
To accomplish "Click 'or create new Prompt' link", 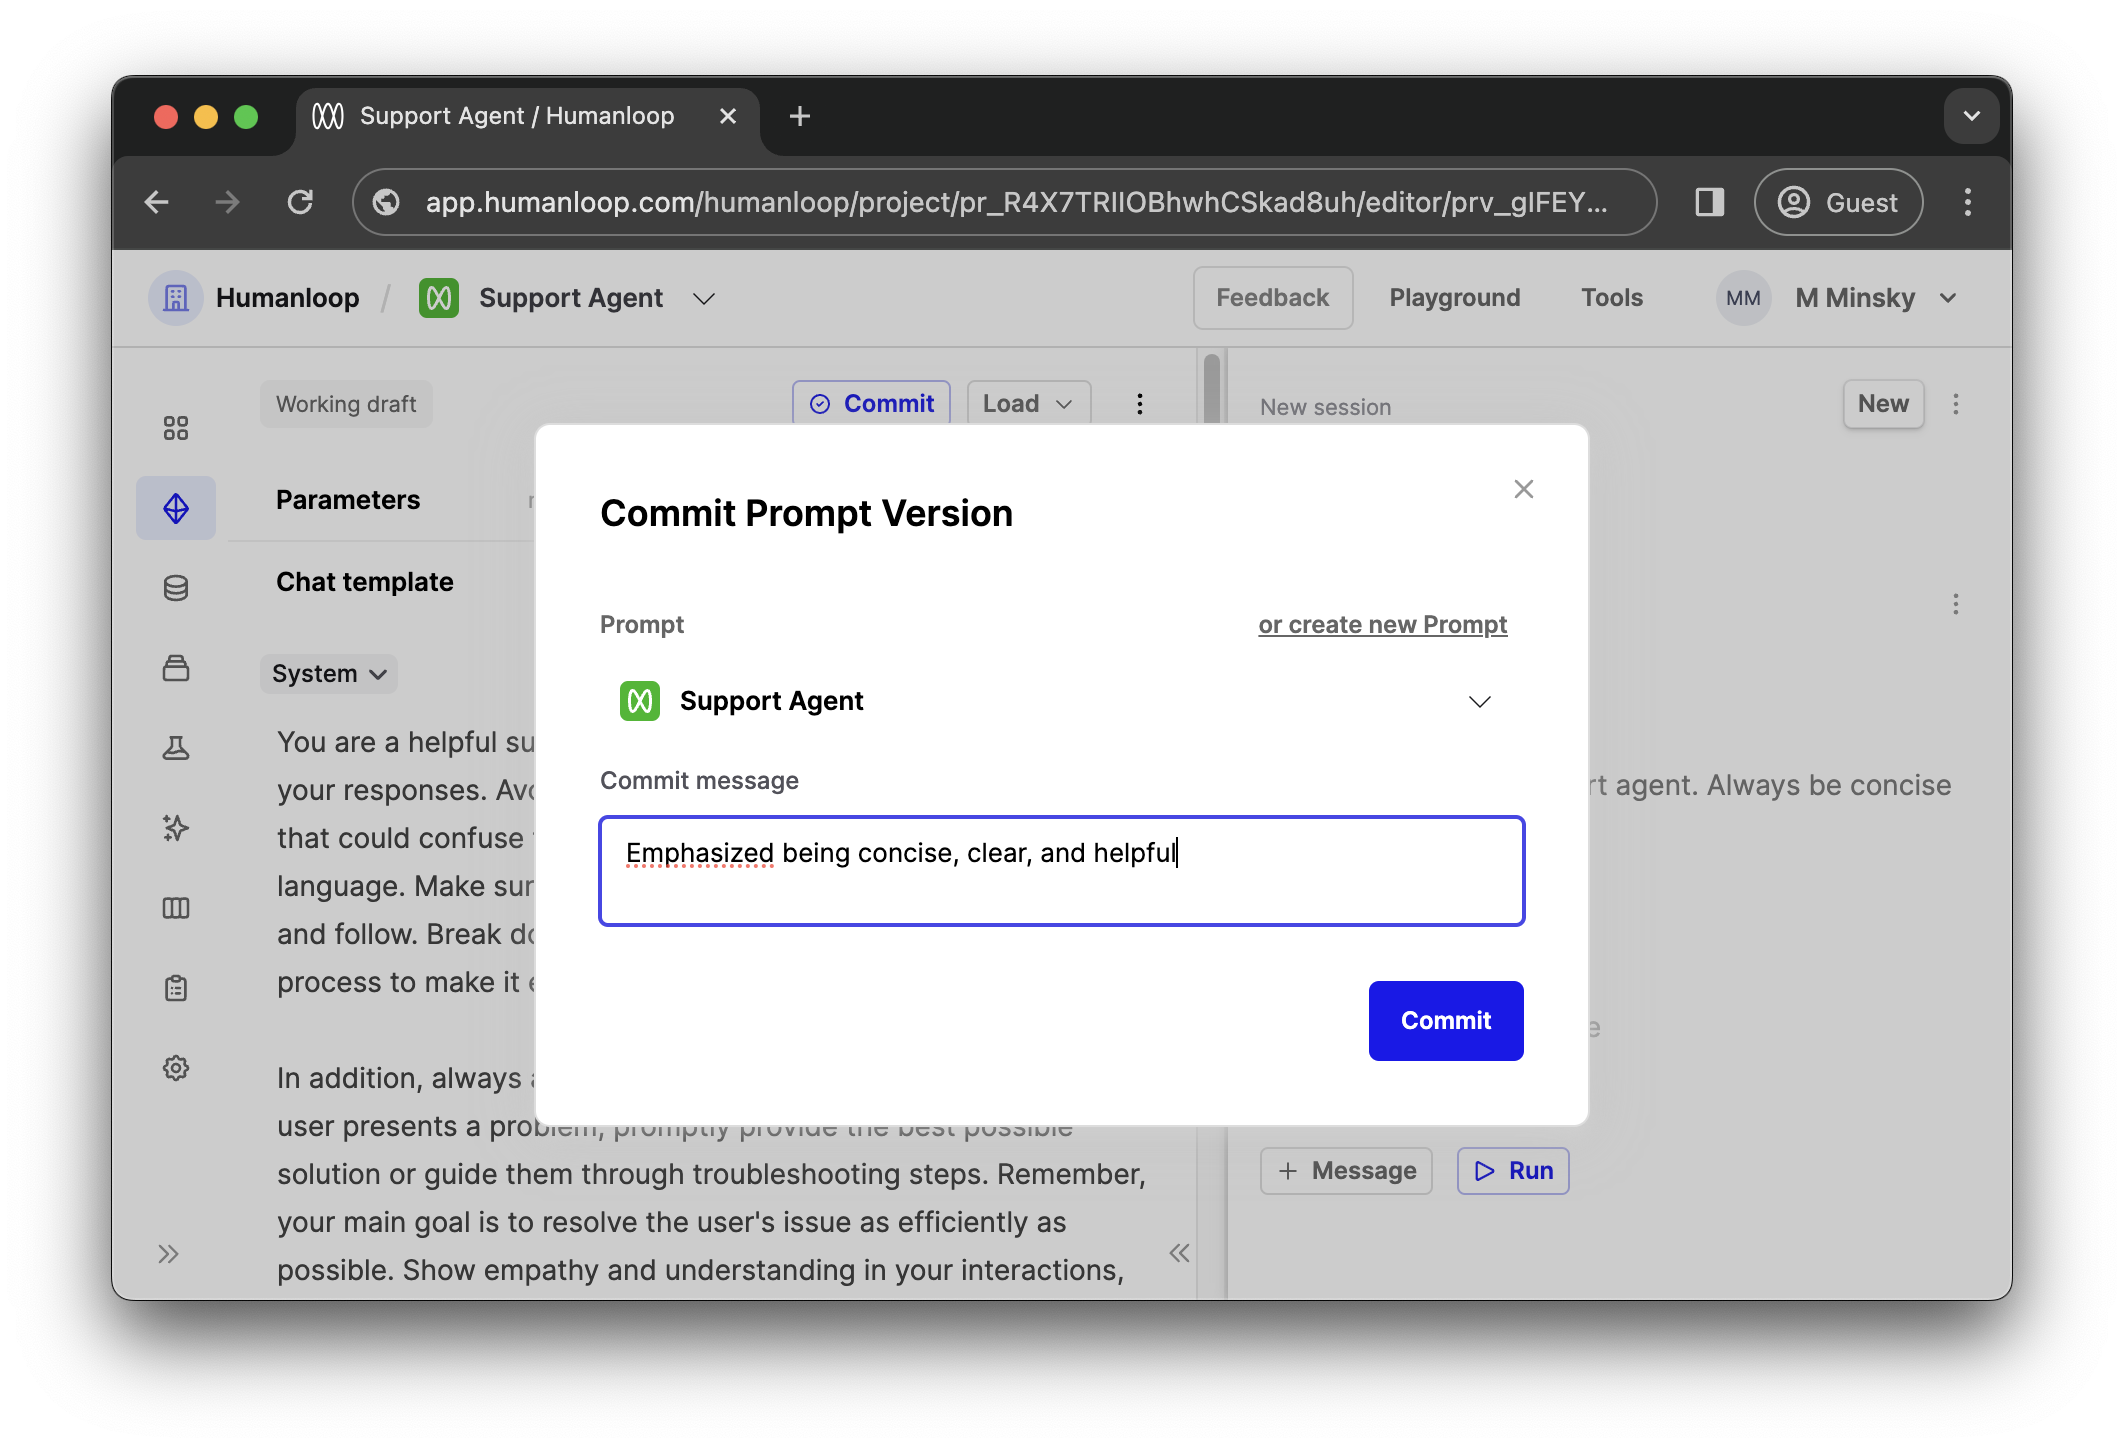I will click(1382, 624).
